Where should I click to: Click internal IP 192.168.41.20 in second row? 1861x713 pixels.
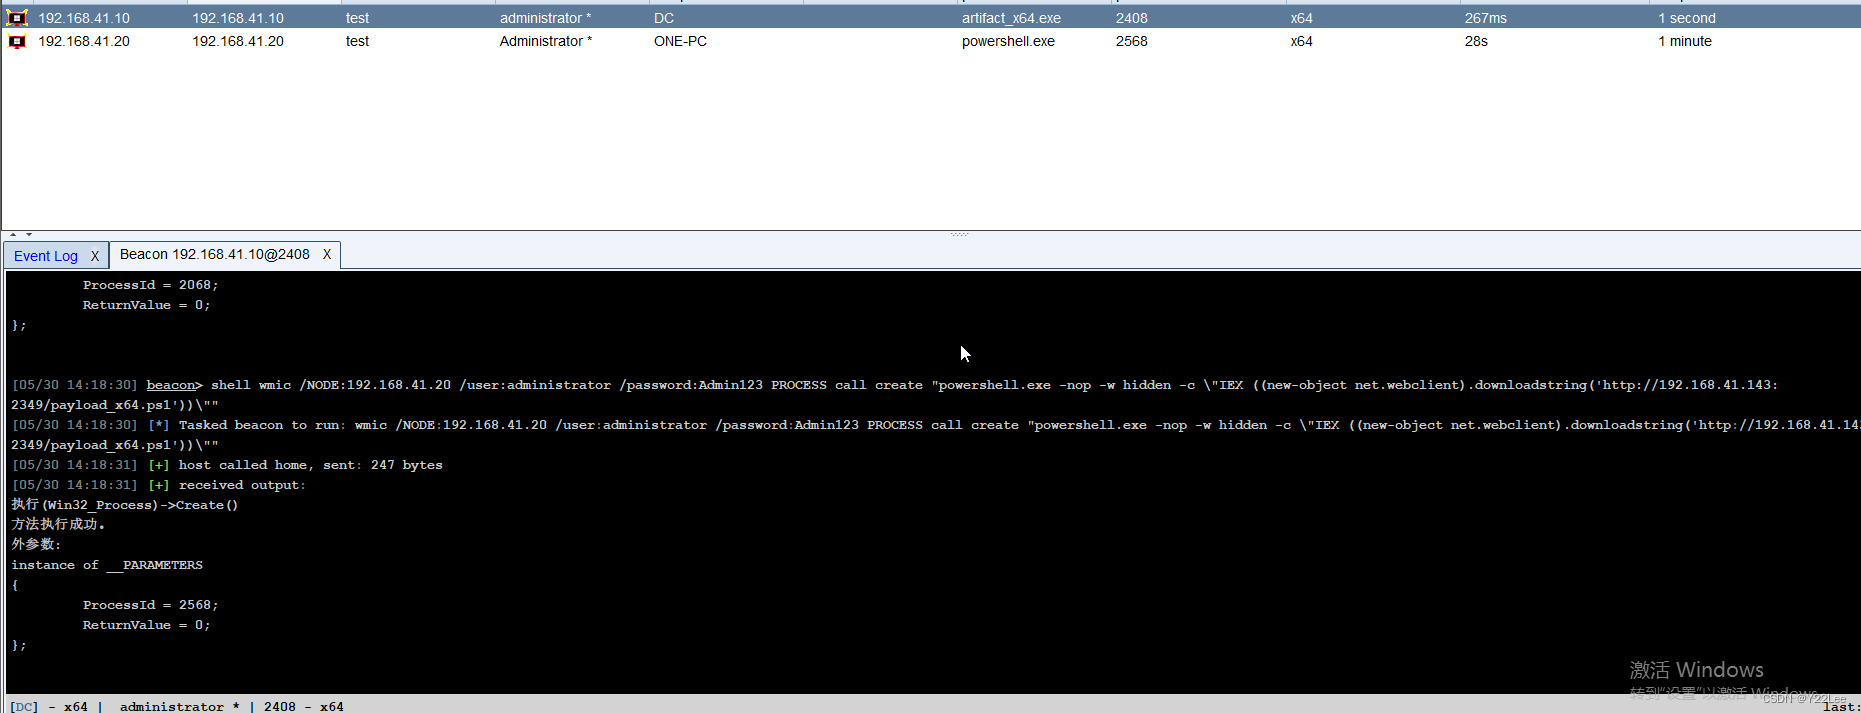238,41
